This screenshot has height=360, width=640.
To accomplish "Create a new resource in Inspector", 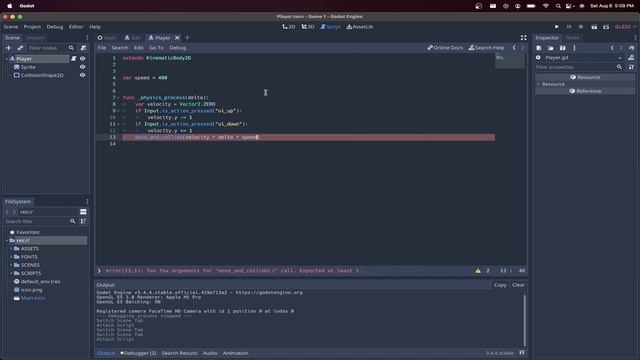I will (539, 48).
